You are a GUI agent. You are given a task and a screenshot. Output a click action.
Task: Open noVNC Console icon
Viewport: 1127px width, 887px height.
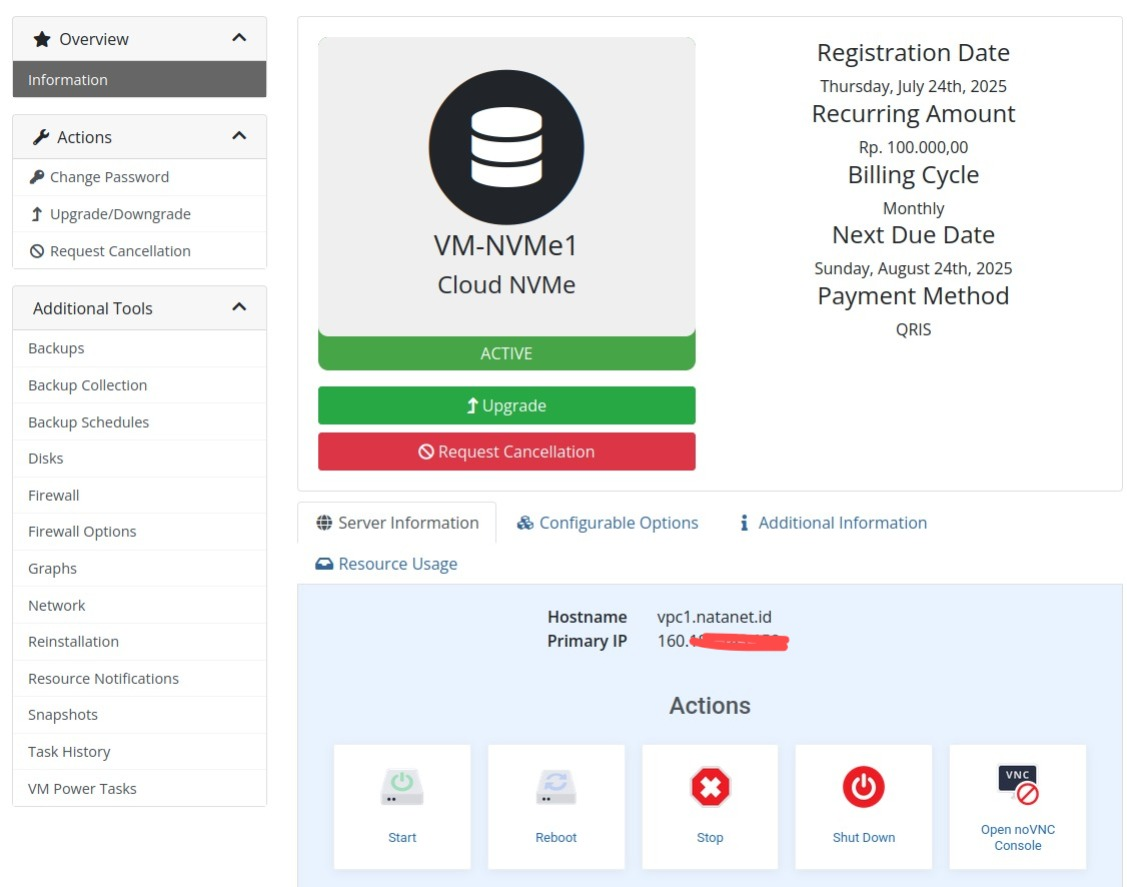(1018, 784)
